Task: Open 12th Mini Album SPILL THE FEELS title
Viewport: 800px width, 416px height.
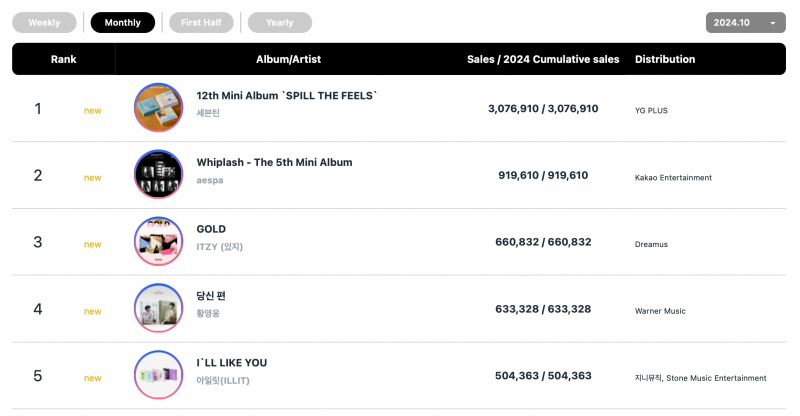Action: (x=287, y=95)
